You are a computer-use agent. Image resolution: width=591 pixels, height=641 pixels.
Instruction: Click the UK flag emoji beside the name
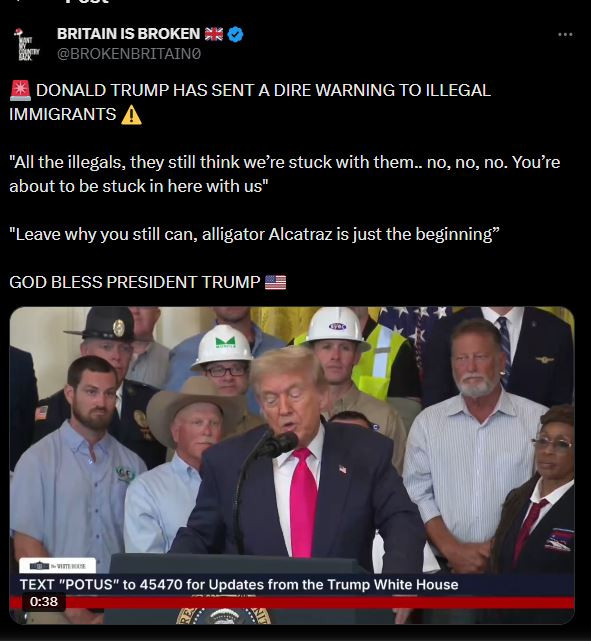[x=214, y=34]
